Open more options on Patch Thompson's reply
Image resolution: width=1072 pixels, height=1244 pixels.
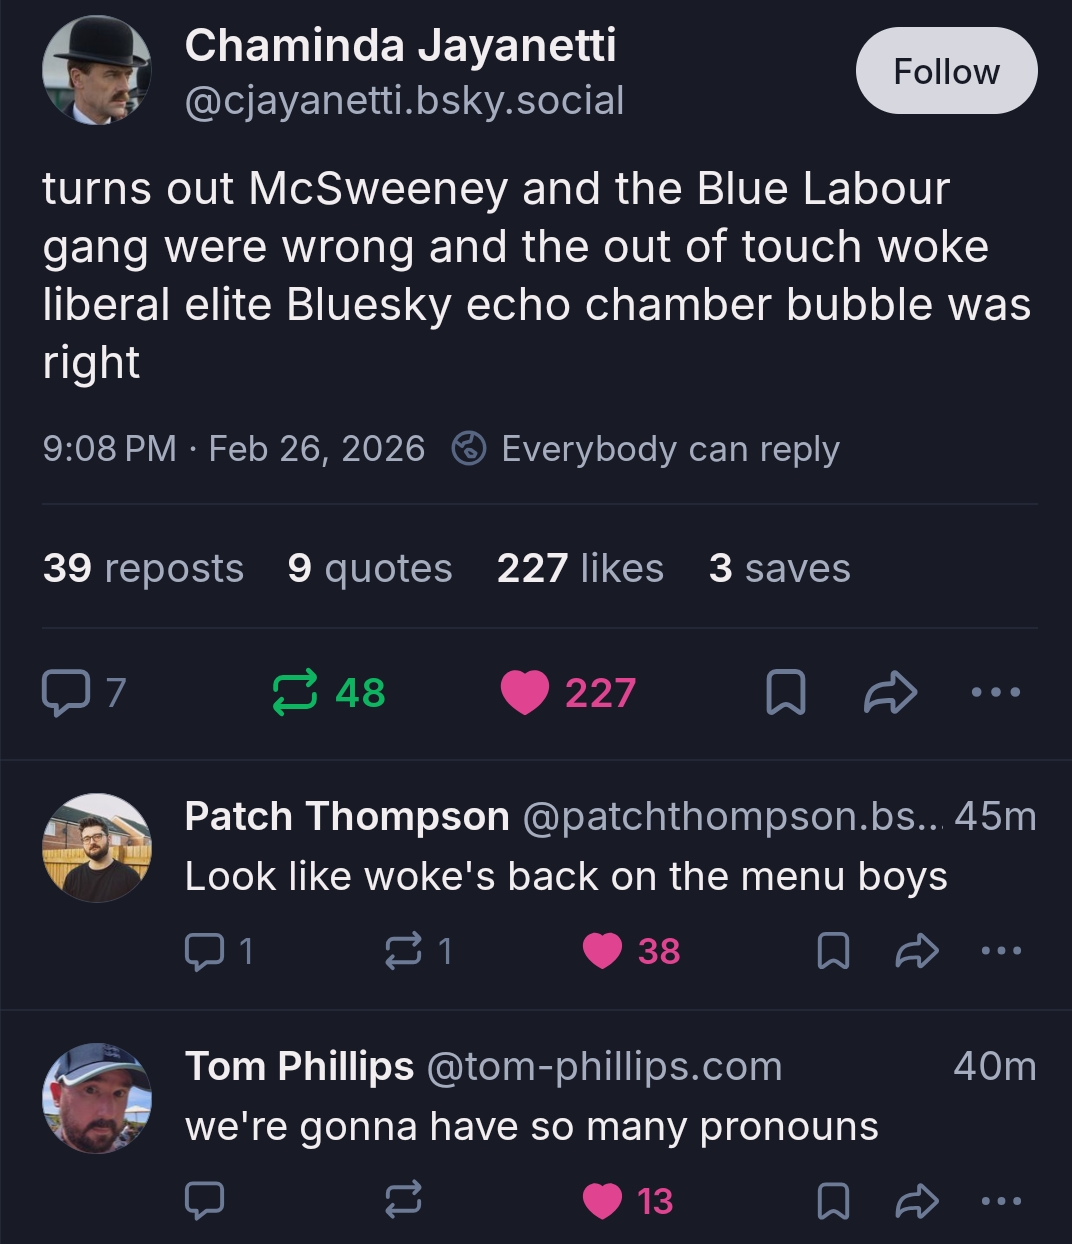click(x=1001, y=951)
